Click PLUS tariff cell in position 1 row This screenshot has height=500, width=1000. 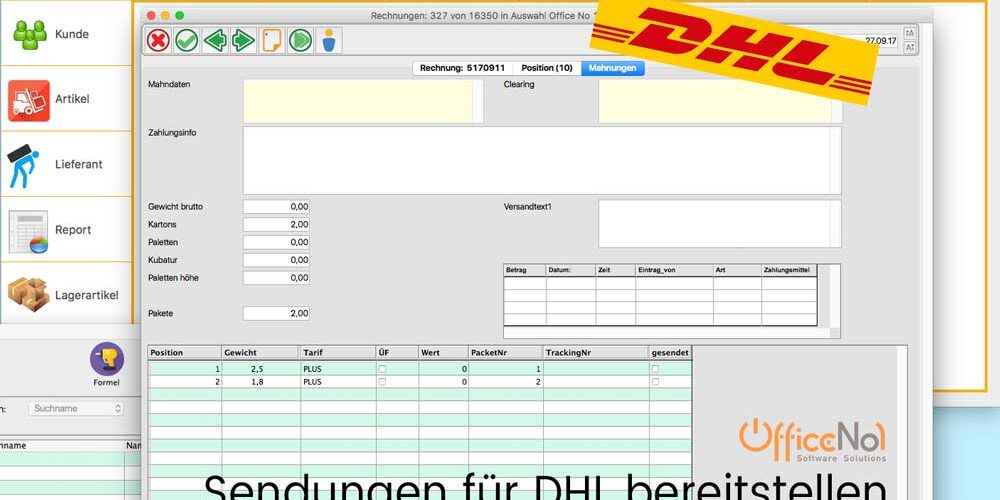pyautogui.click(x=338, y=369)
